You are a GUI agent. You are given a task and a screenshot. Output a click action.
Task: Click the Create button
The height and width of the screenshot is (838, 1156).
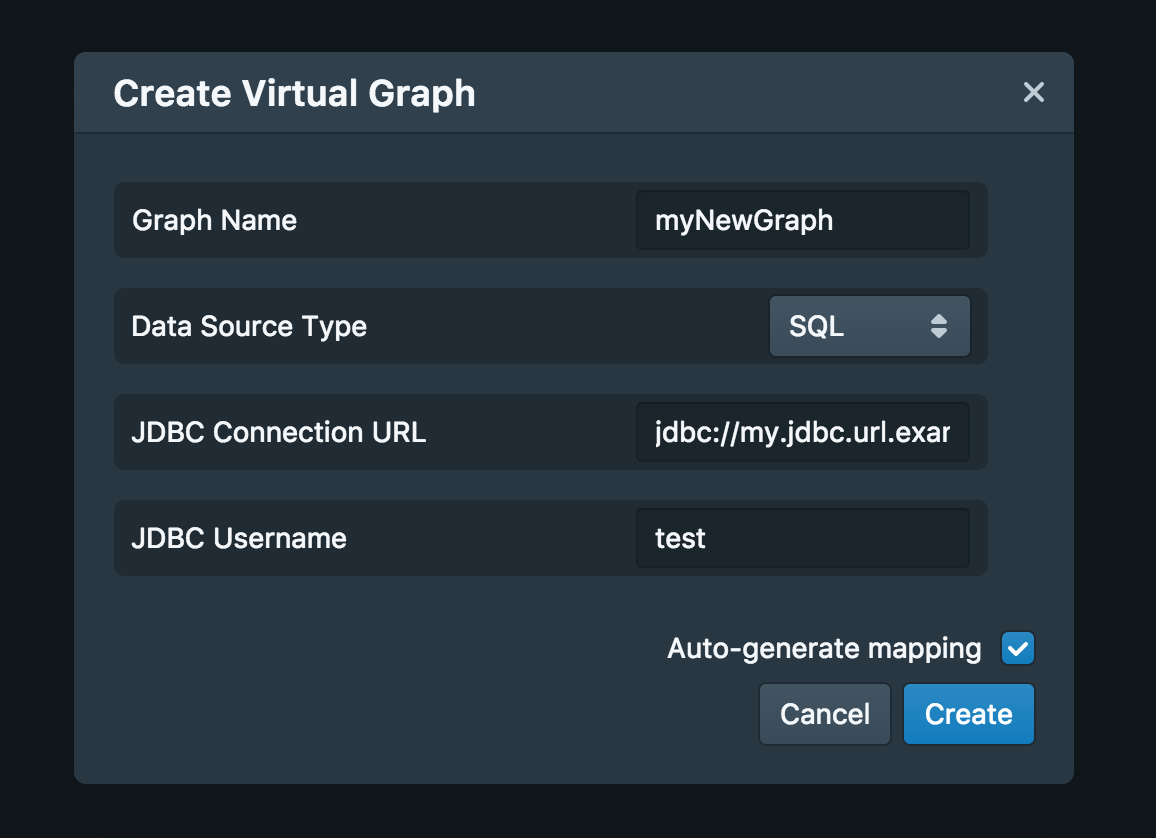click(969, 714)
